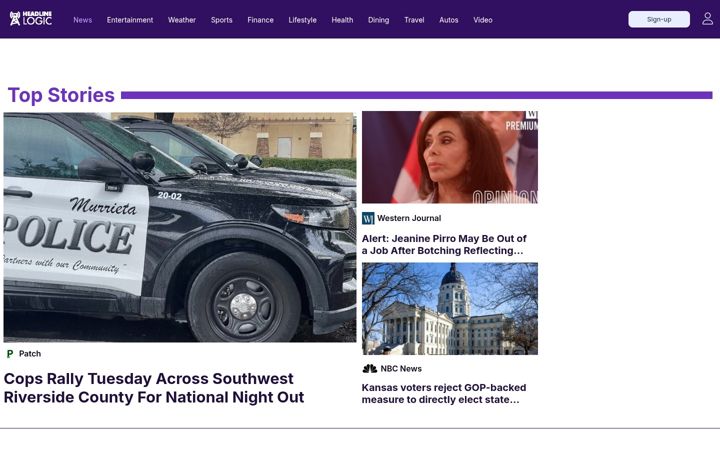The image size is (720, 450).
Task: Click the NBC News peacock logo
Action: pyautogui.click(x=369, y=368)
